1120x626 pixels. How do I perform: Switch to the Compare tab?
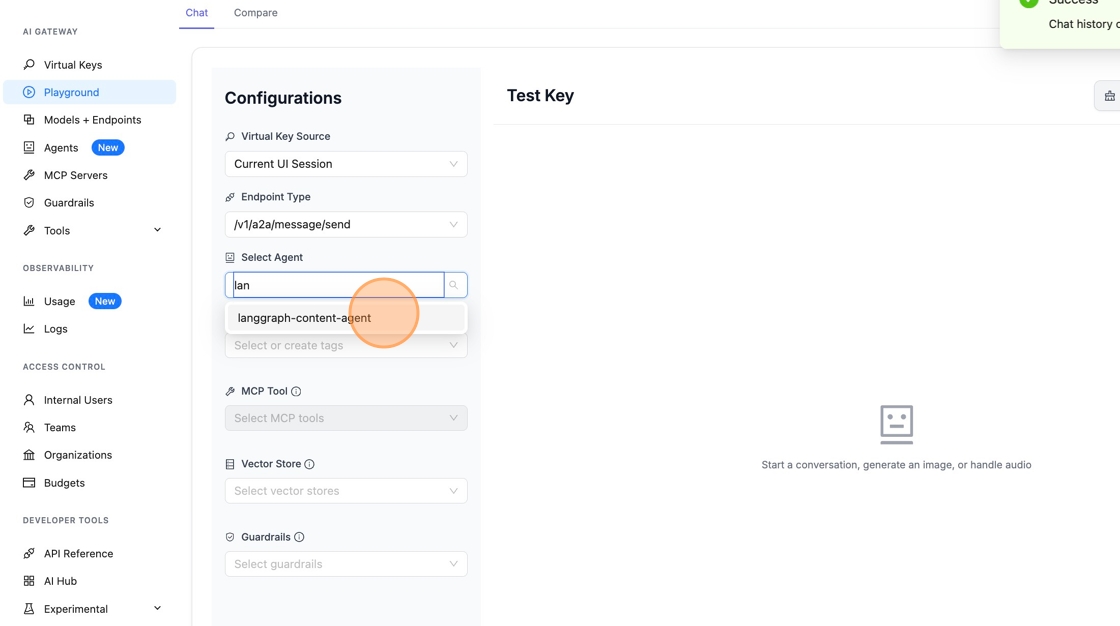click(256, 13)
